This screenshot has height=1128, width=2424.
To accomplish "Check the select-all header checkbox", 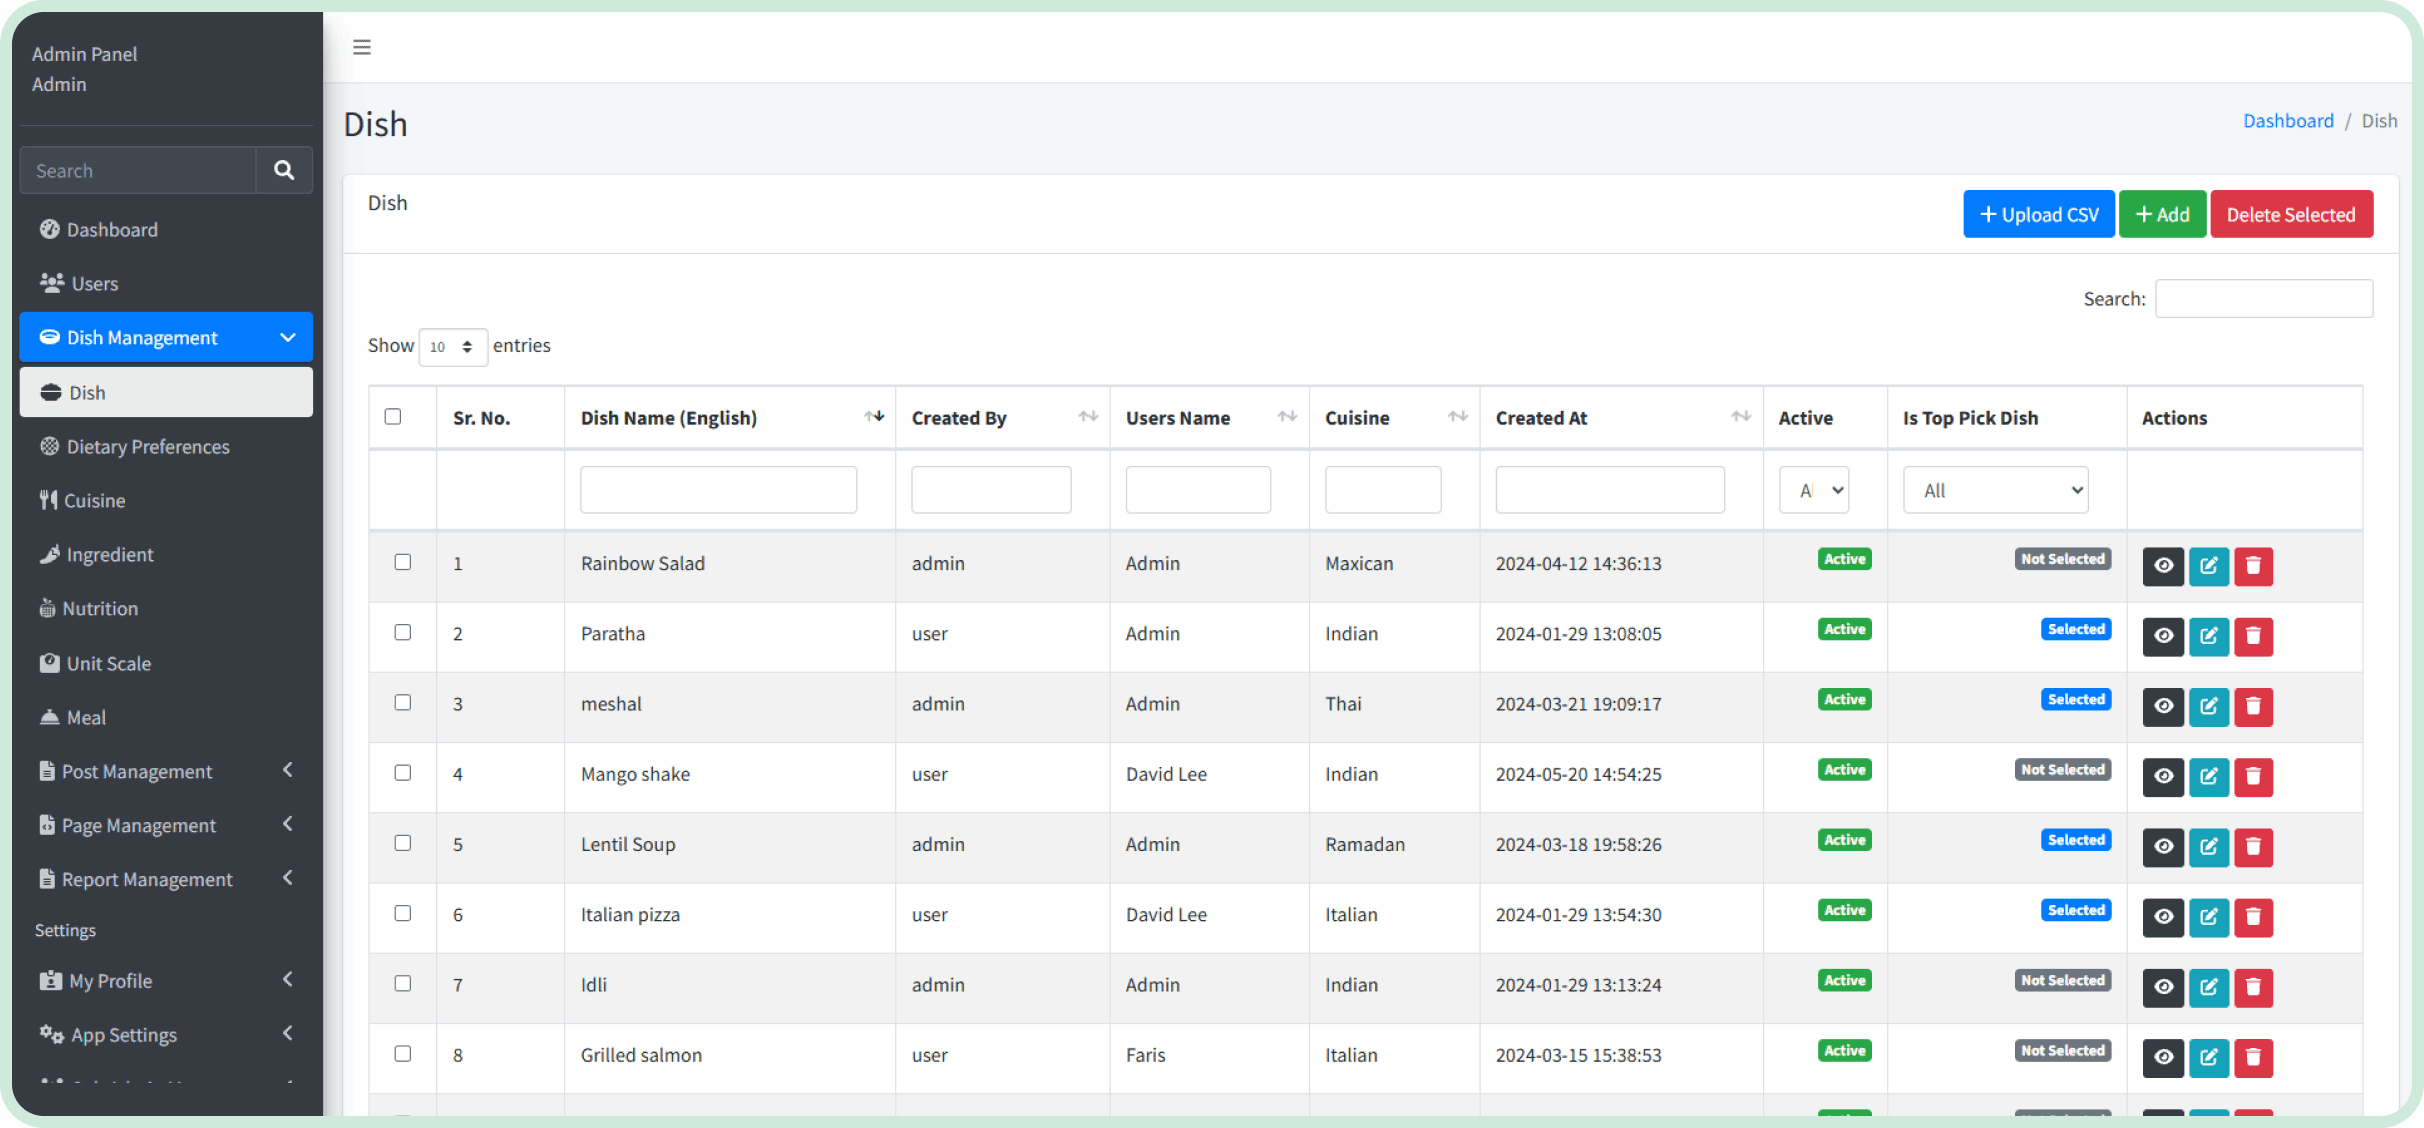I will click(x=393, y=417).
